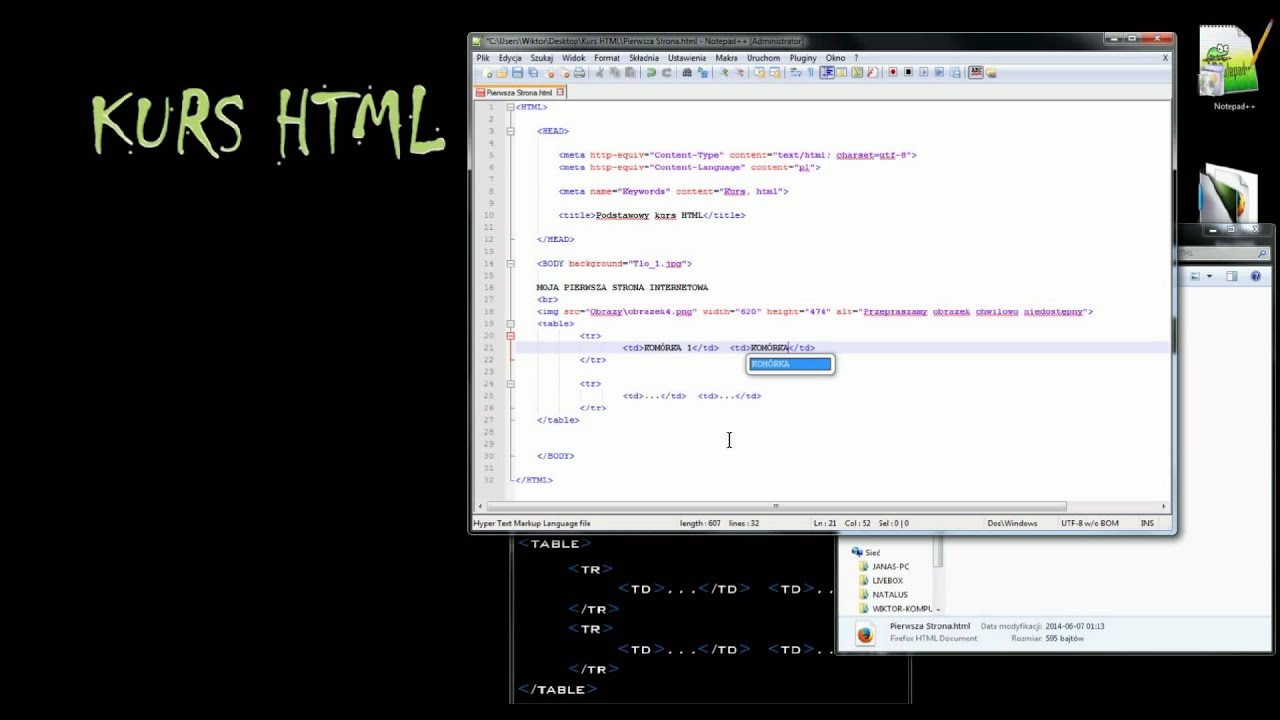Click the Paste toolbar icon

coord(629,72)
